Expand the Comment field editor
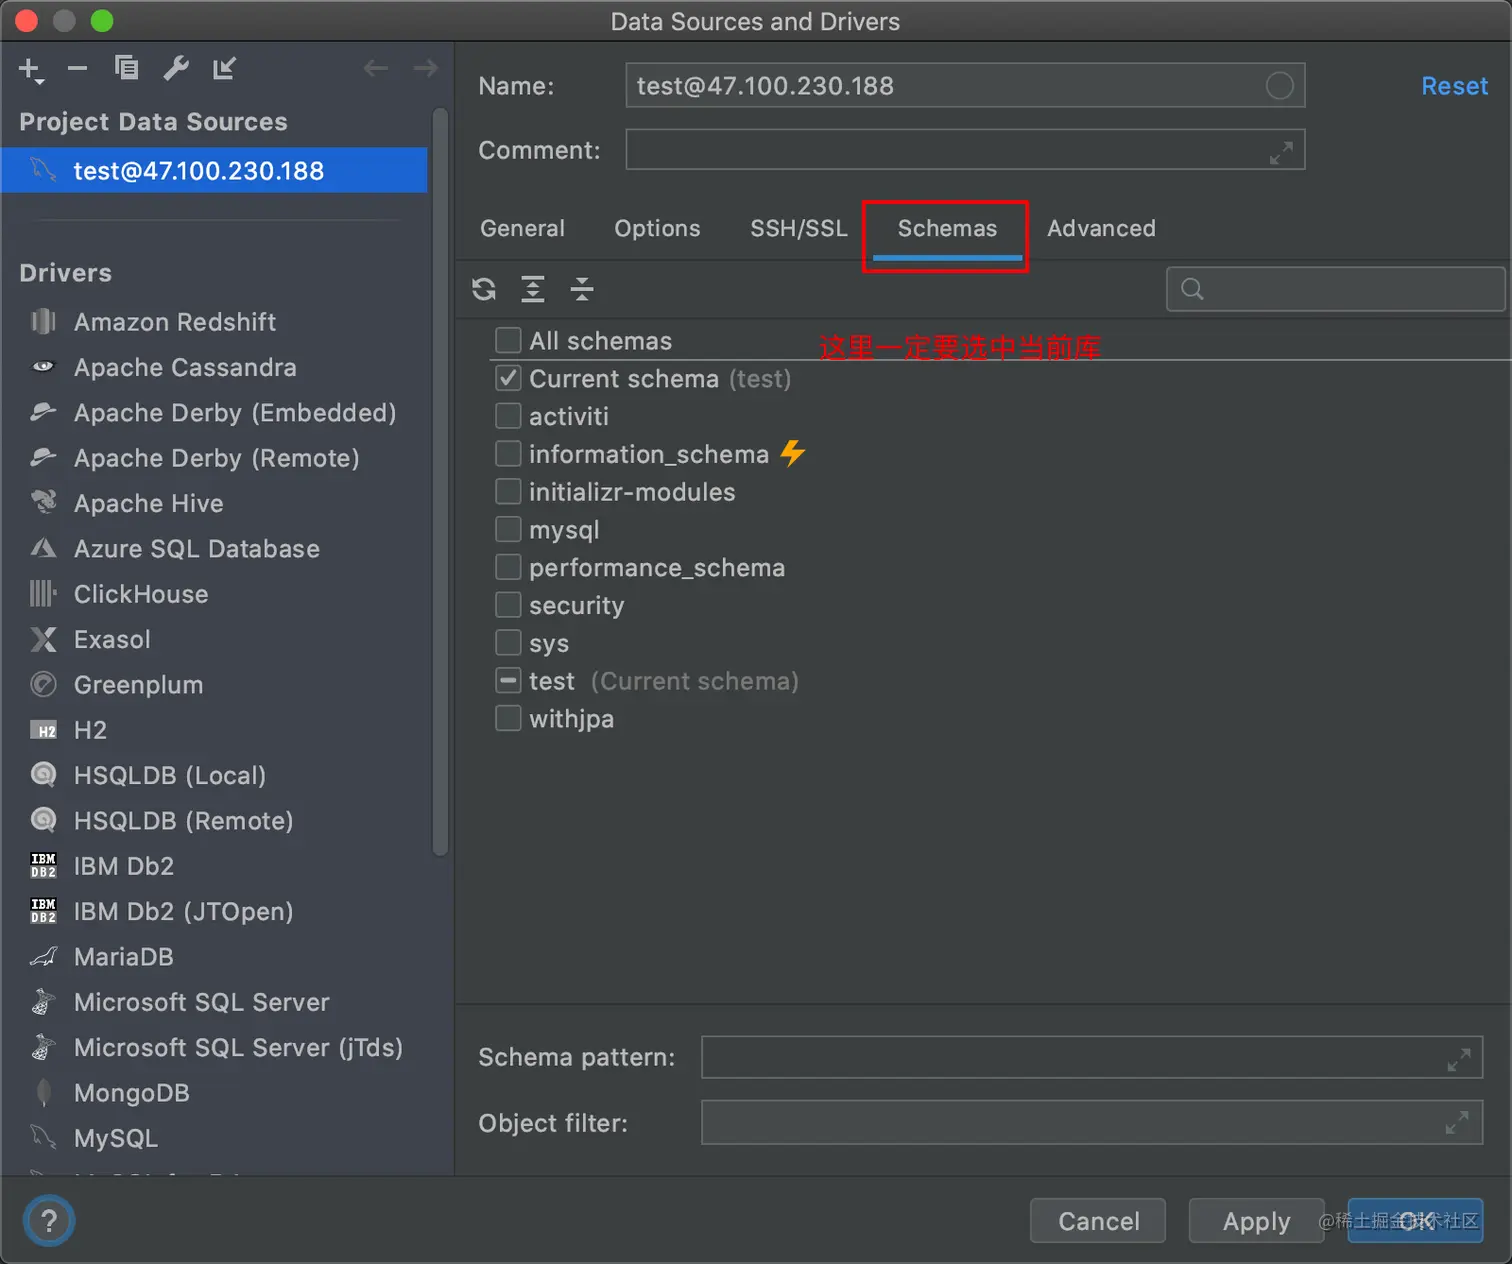Viewport: 1512px width, 1264px height. (x=1281, y=152)
